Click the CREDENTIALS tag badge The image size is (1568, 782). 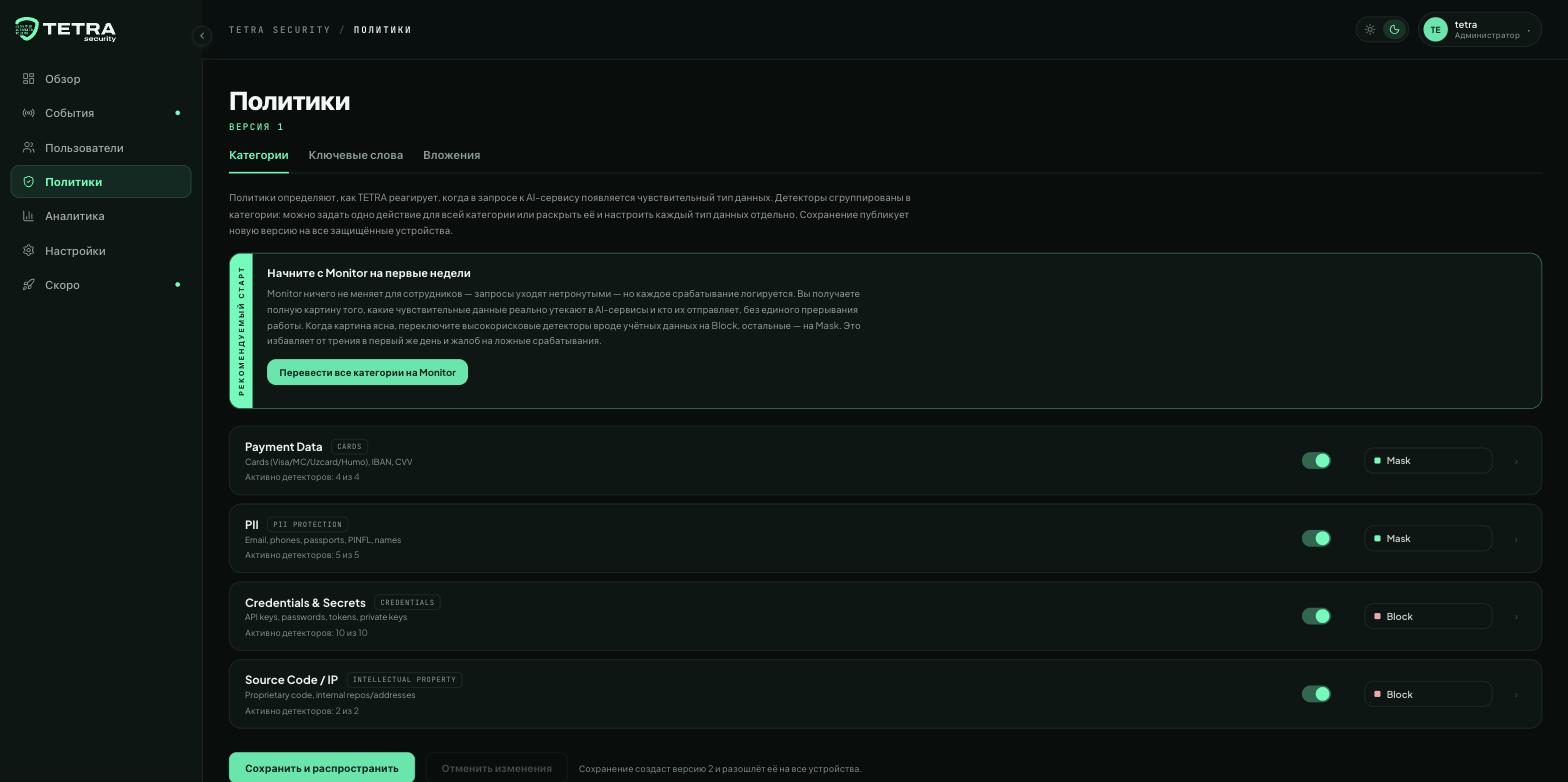(x=407, y=603)
